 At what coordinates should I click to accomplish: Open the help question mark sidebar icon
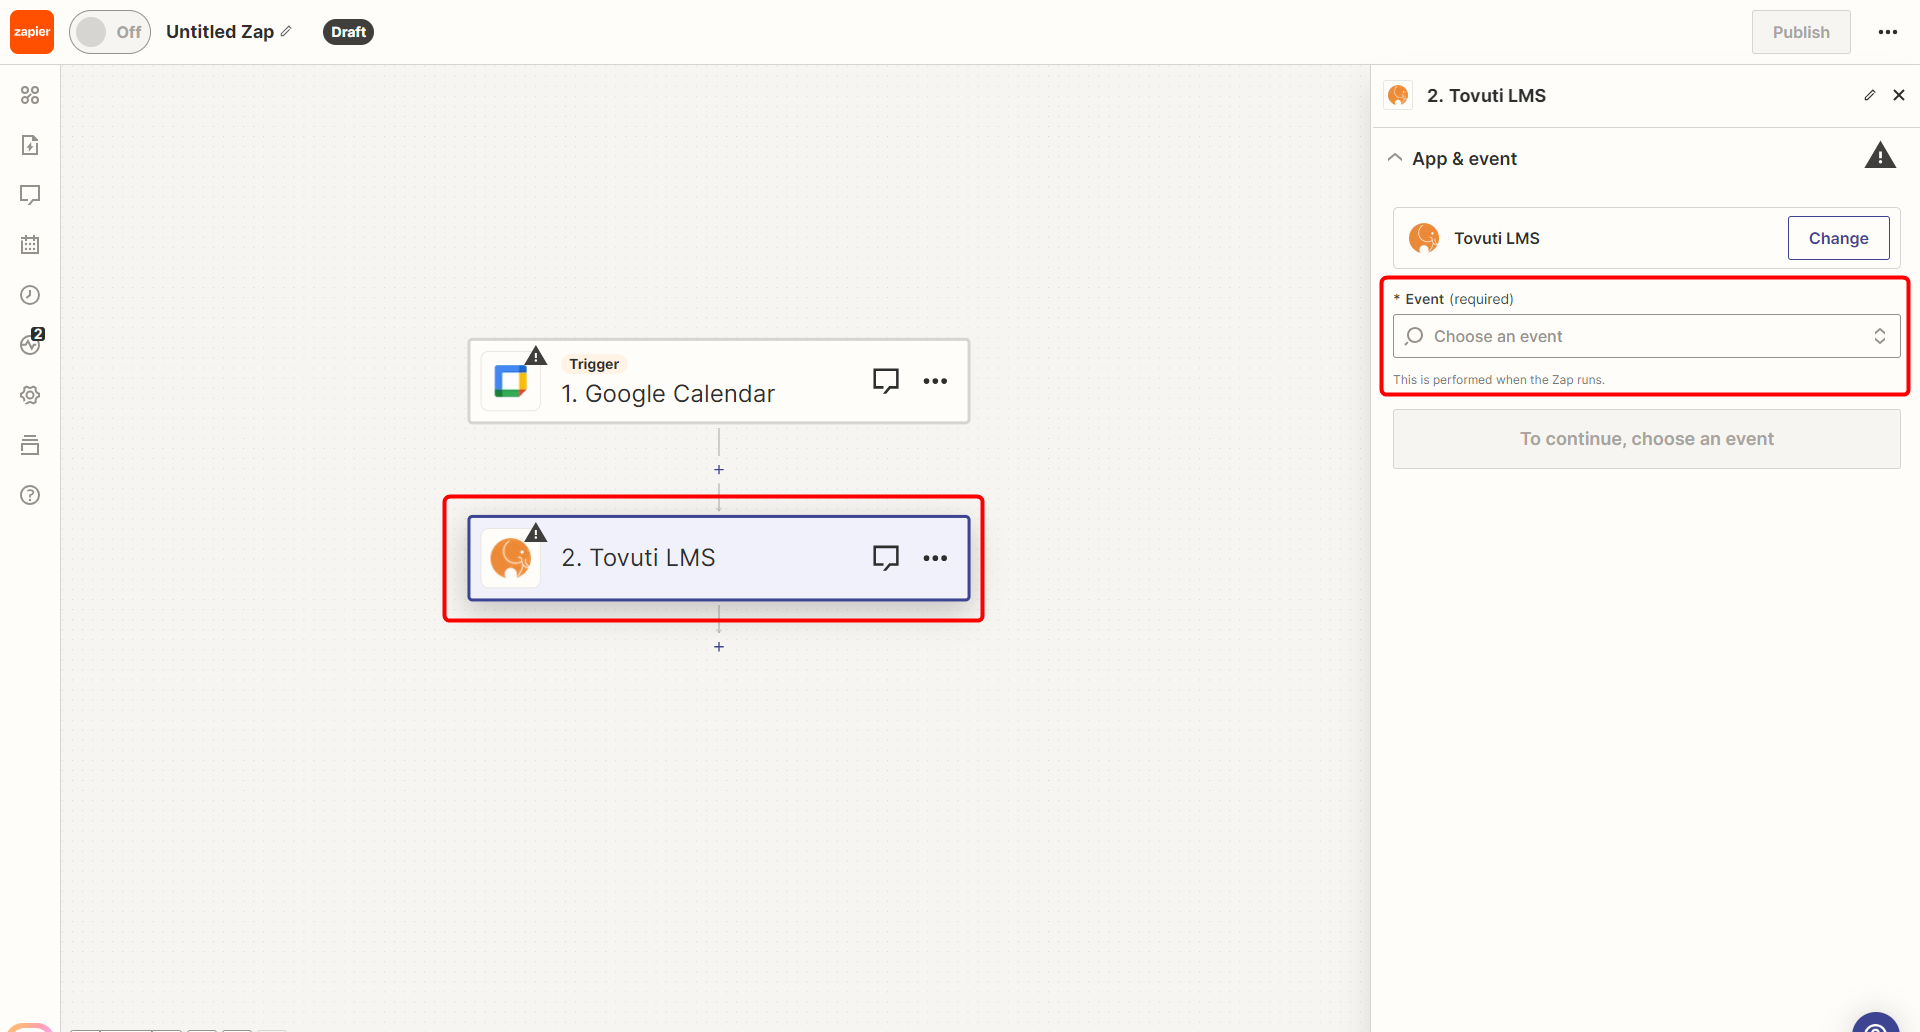pos(30,495)
